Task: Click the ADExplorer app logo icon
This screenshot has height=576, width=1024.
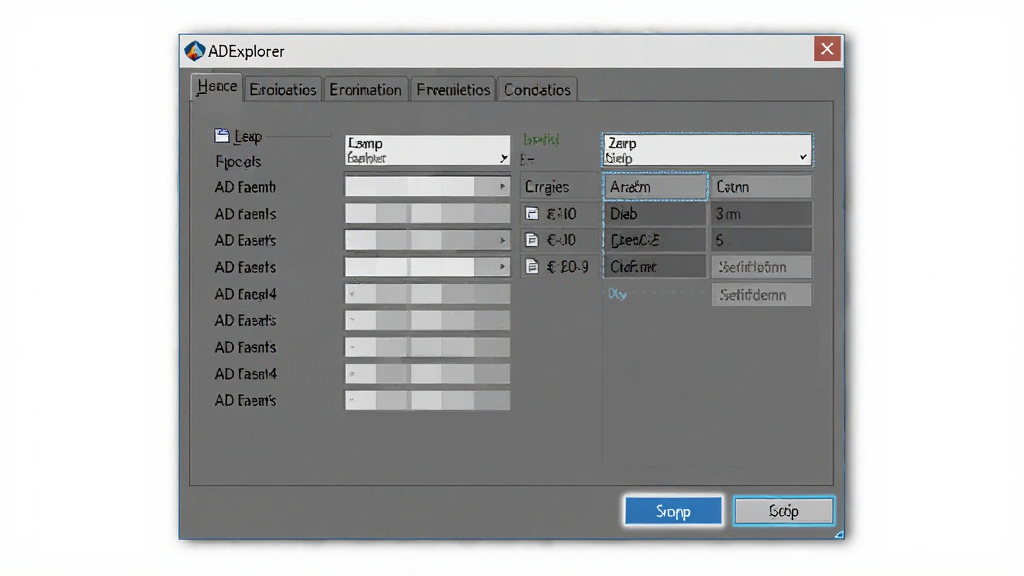Action: click(195, 51)
